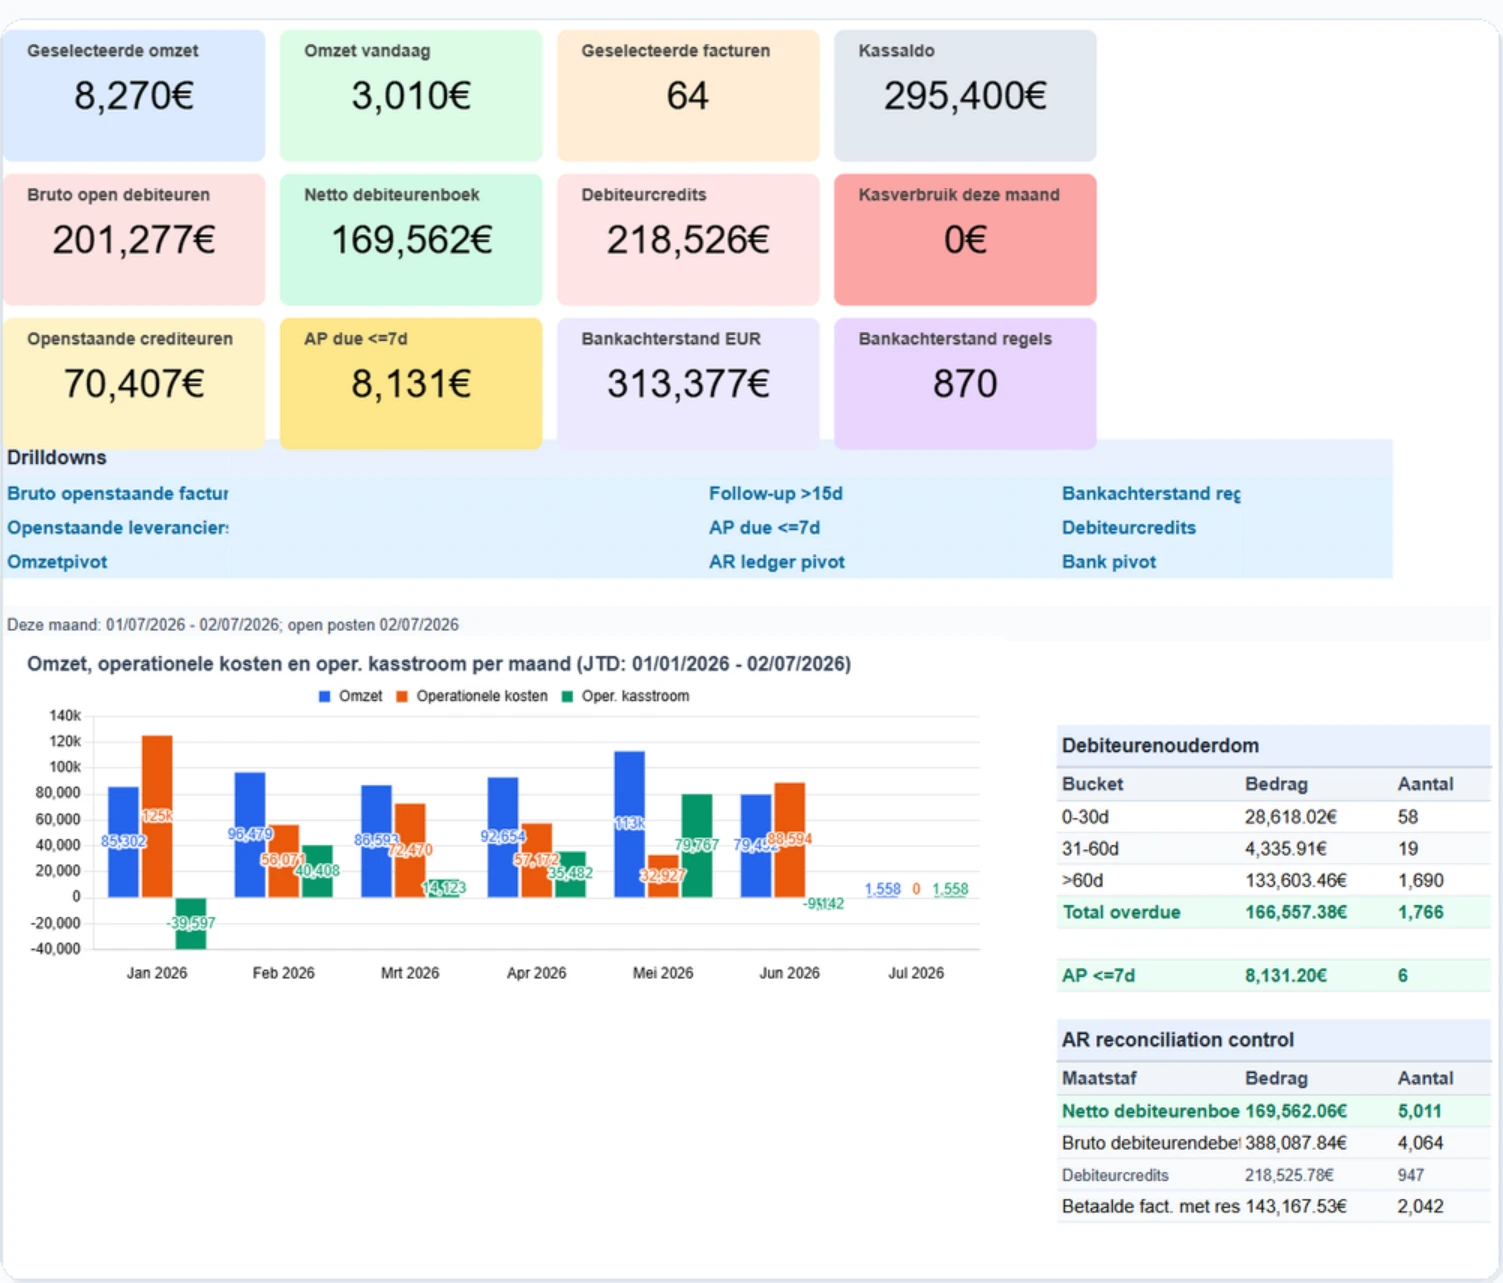Open the Debiteurcredits drilldown link

(x=1129, y=527)
